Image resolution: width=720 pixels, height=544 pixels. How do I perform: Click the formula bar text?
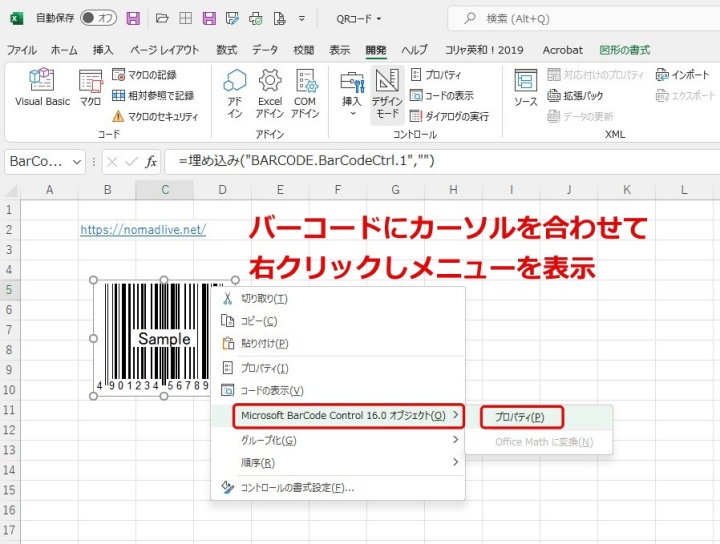[306, 161]
